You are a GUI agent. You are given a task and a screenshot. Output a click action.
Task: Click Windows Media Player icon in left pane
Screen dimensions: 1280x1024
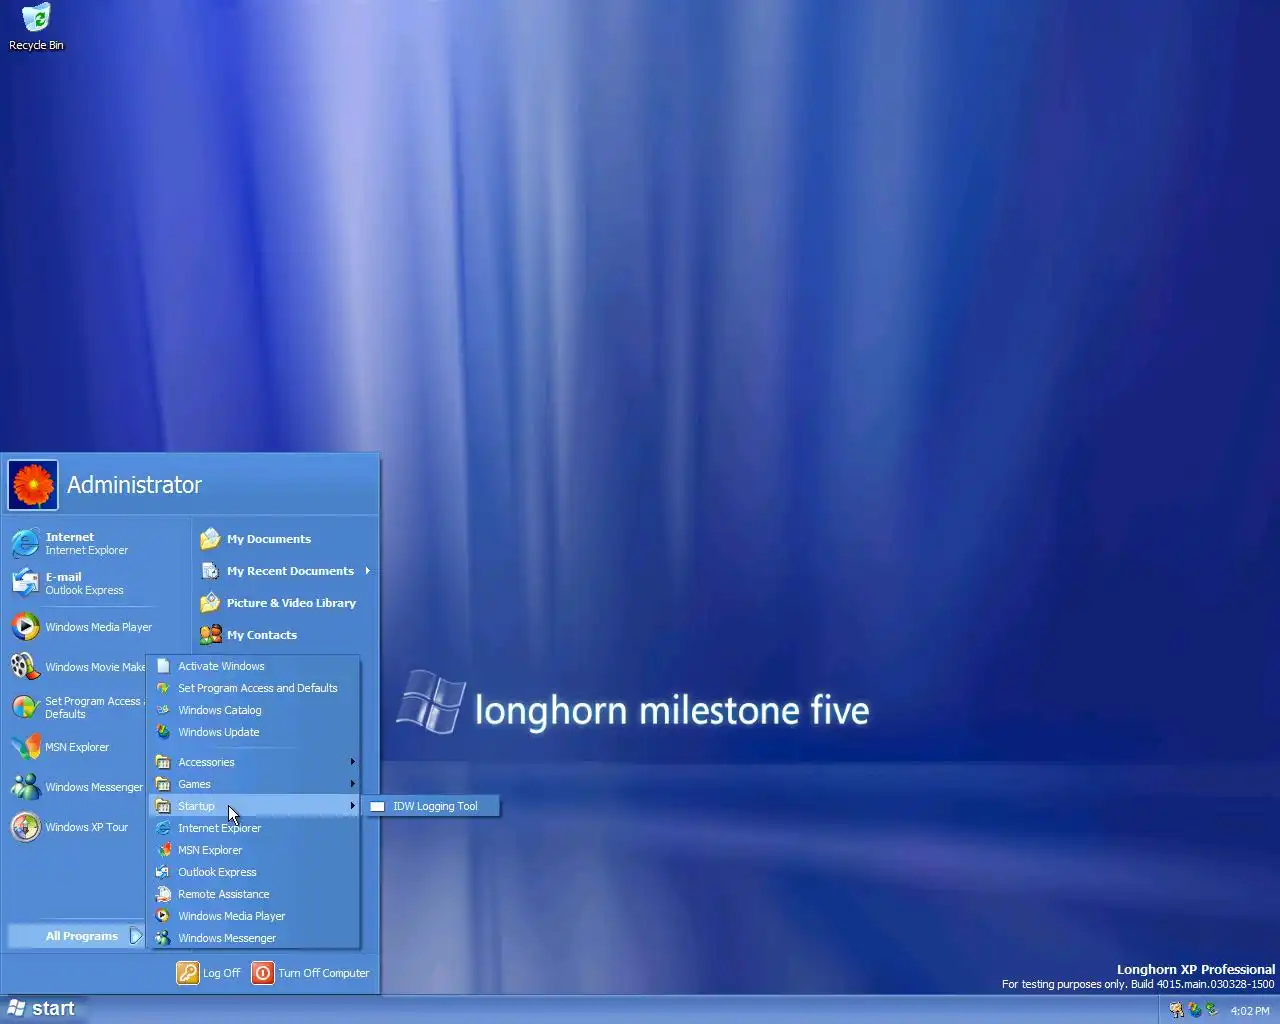25,627
